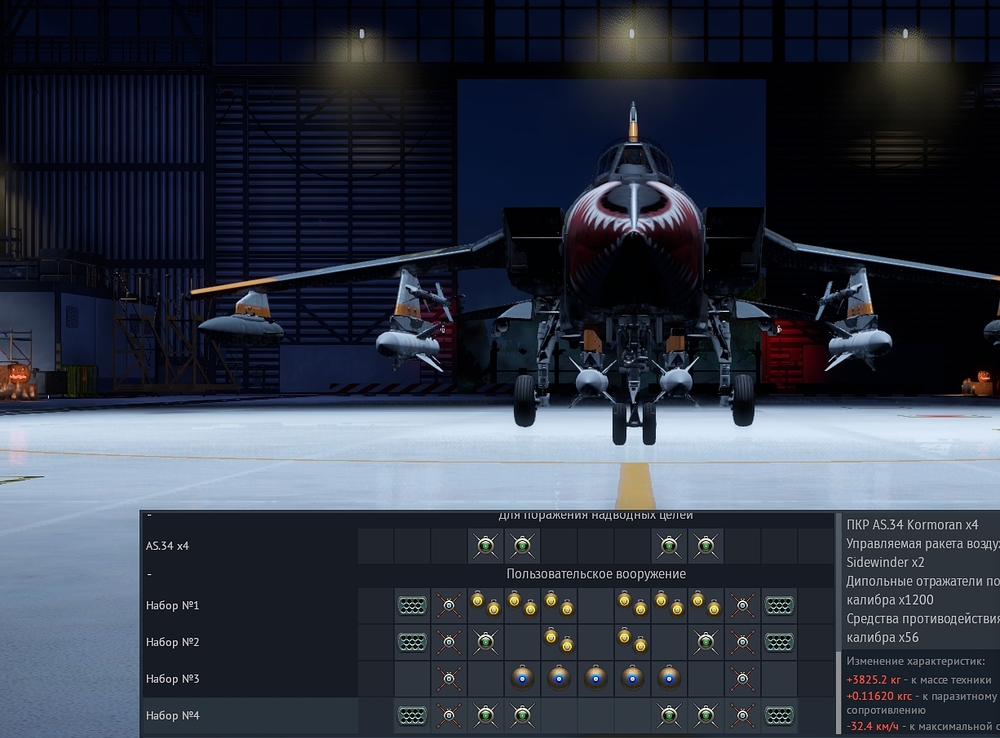Click the Изменение характеристик heading
1000x738 pixels.
(915, 661)
